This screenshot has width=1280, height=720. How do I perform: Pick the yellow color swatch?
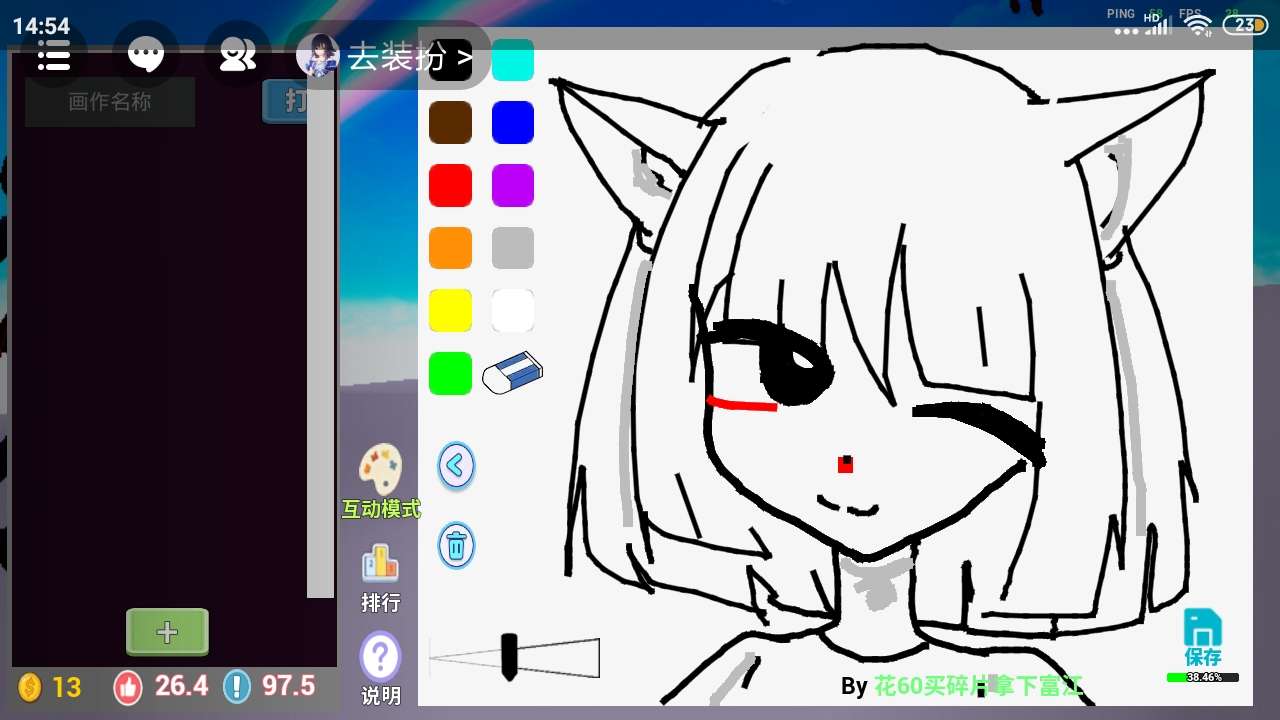450,310
